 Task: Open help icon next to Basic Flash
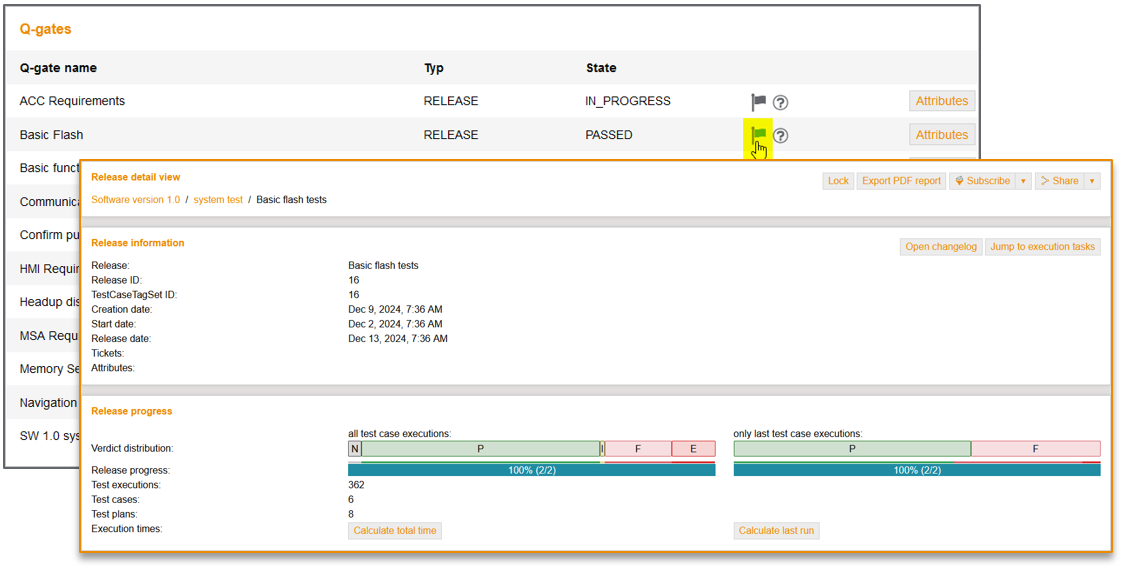tap(781, 136)
